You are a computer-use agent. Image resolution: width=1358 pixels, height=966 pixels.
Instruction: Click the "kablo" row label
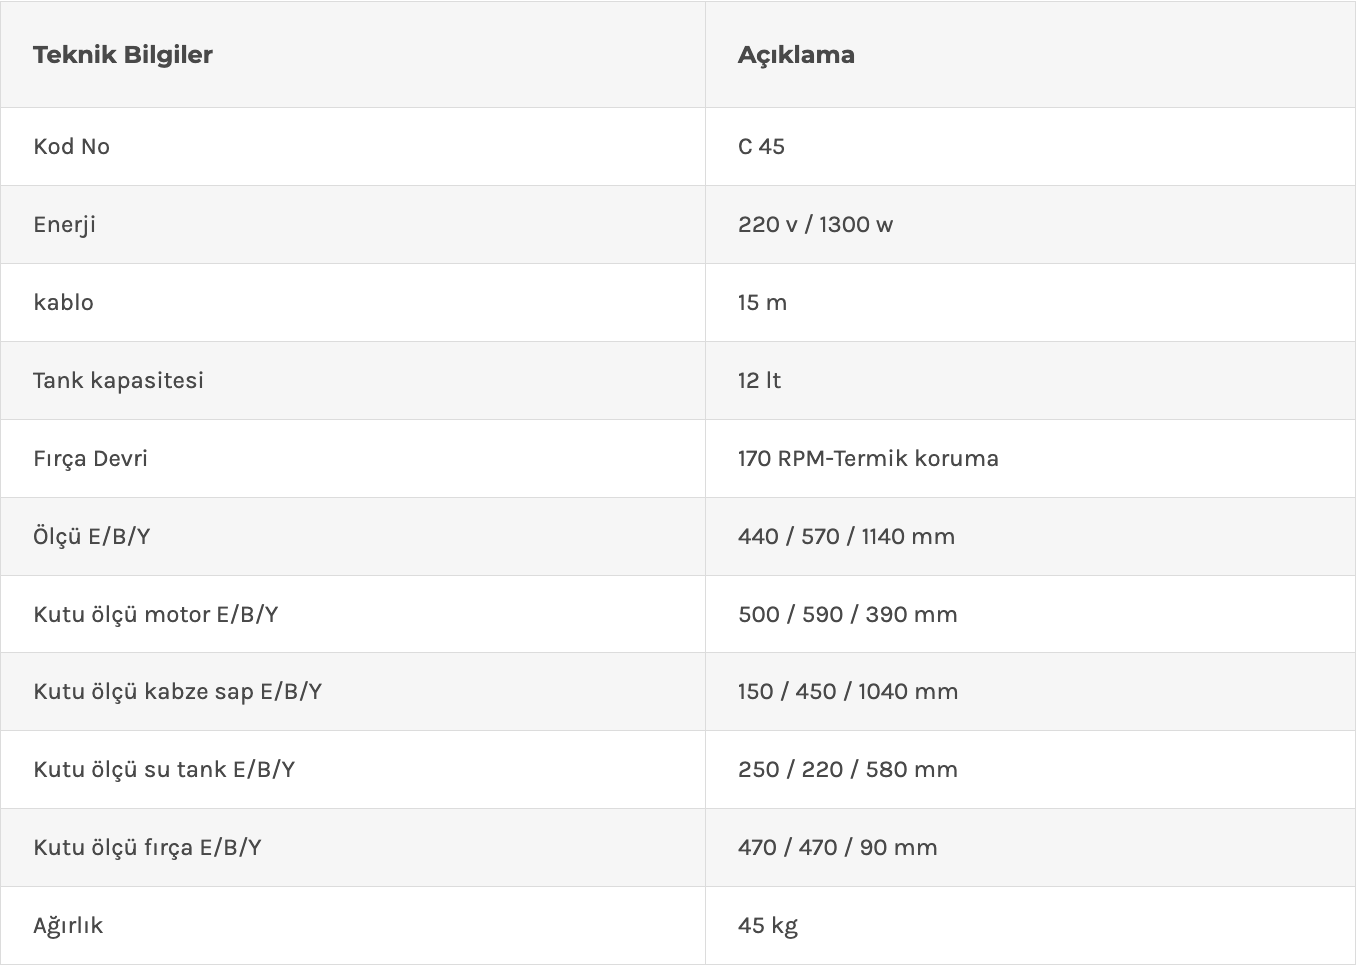(64, 303)
